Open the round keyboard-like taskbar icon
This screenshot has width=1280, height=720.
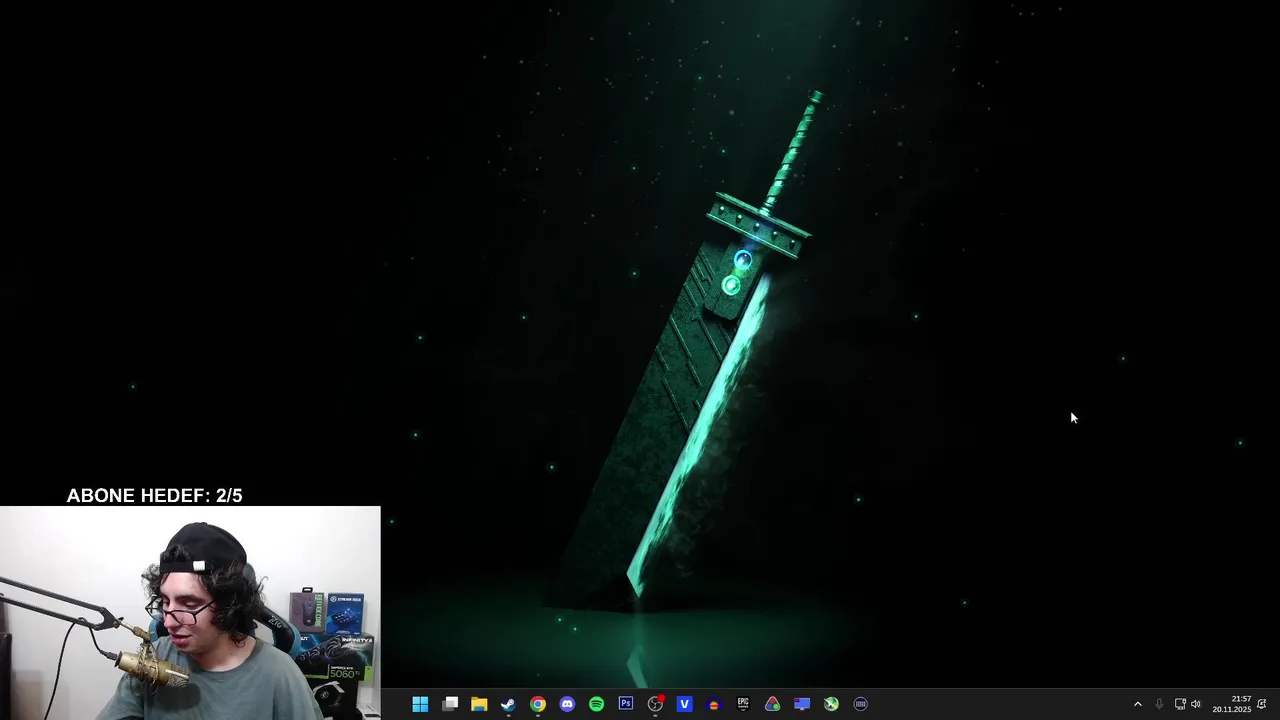click(860, 704)
